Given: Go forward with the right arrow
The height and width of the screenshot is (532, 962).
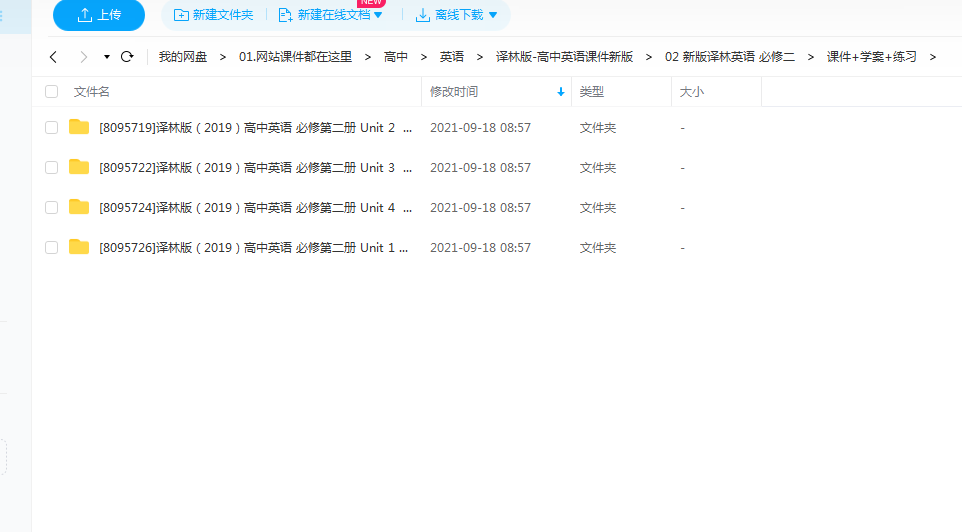Looking at the screenshot, I should [83, 56].
